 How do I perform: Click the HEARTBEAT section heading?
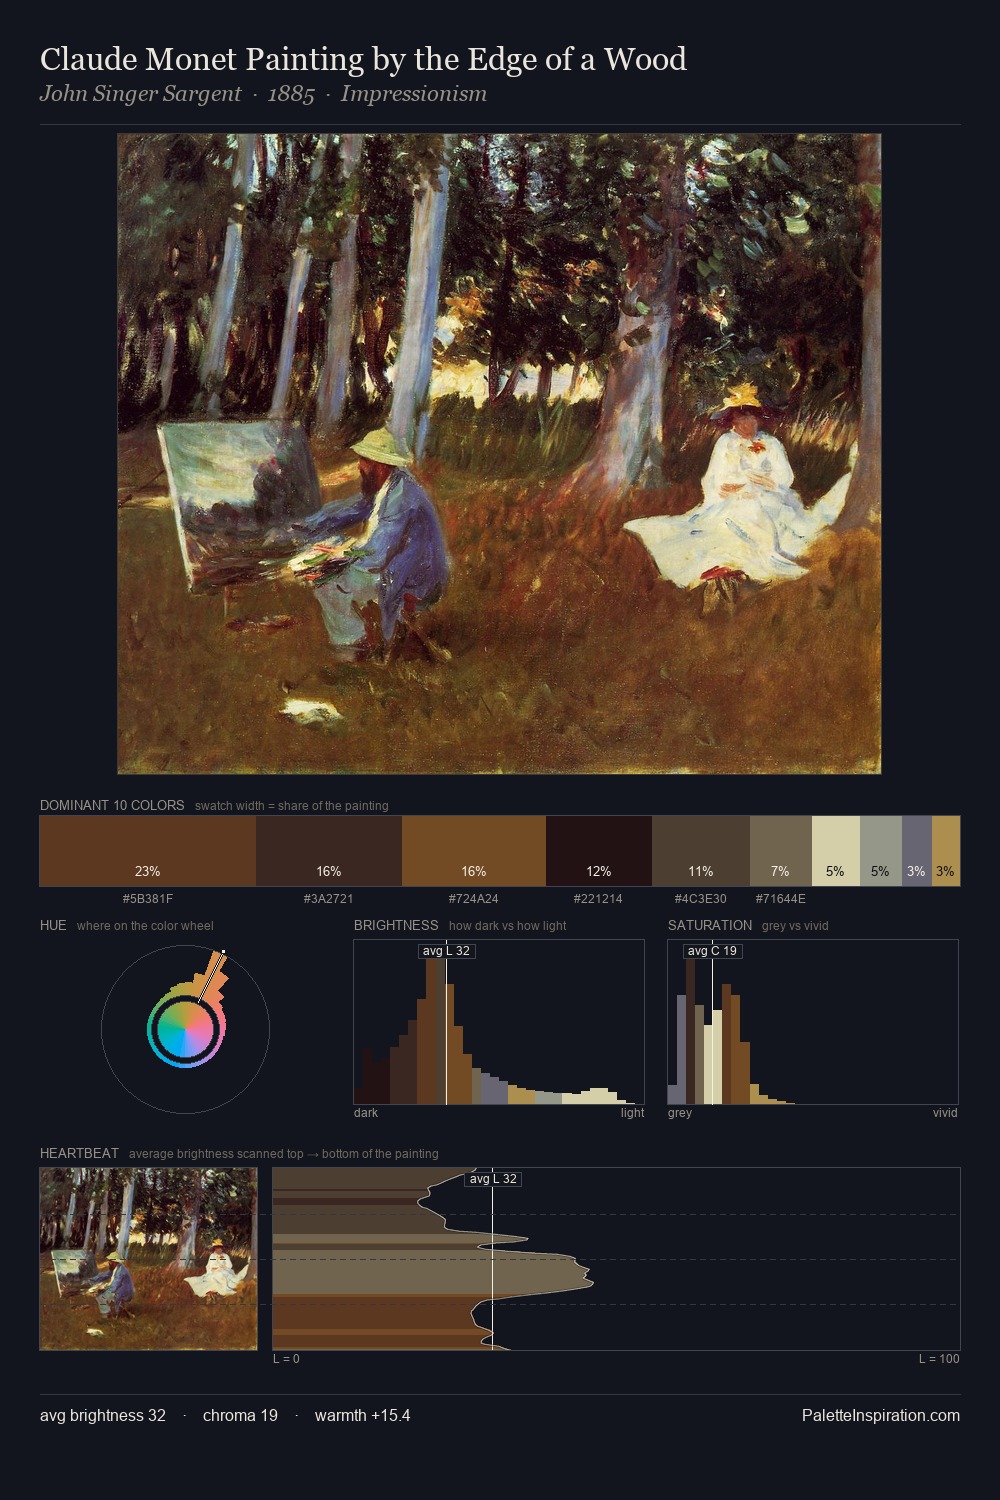click(x=79, y=1153)
